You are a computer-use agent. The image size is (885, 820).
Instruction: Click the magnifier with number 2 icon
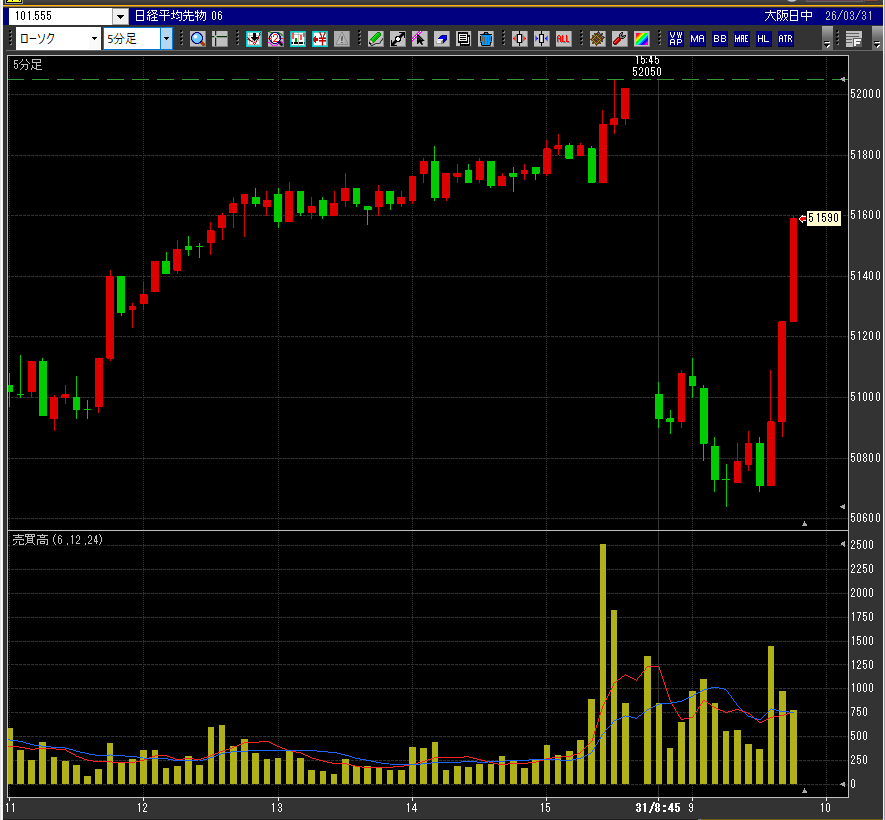click(x=275, y=39)
